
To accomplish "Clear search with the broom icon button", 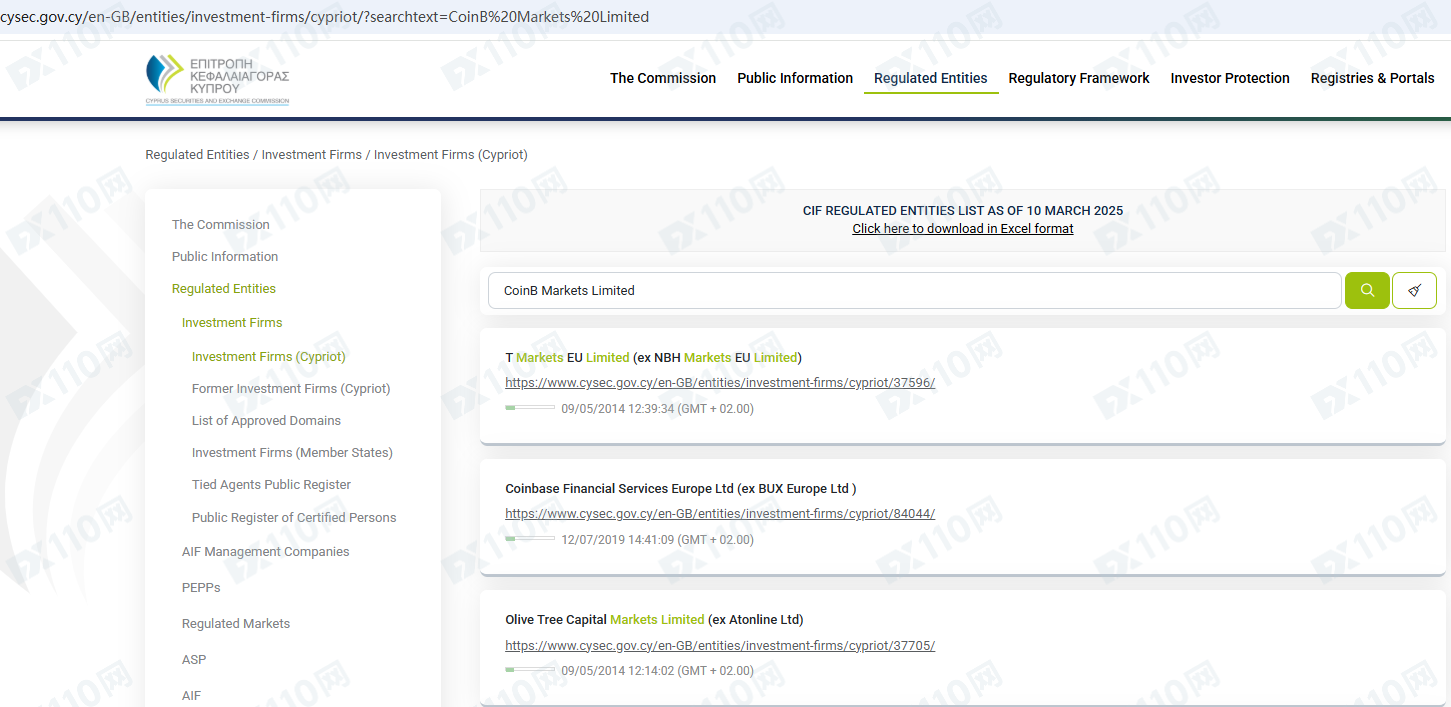I will [1414, 290].
